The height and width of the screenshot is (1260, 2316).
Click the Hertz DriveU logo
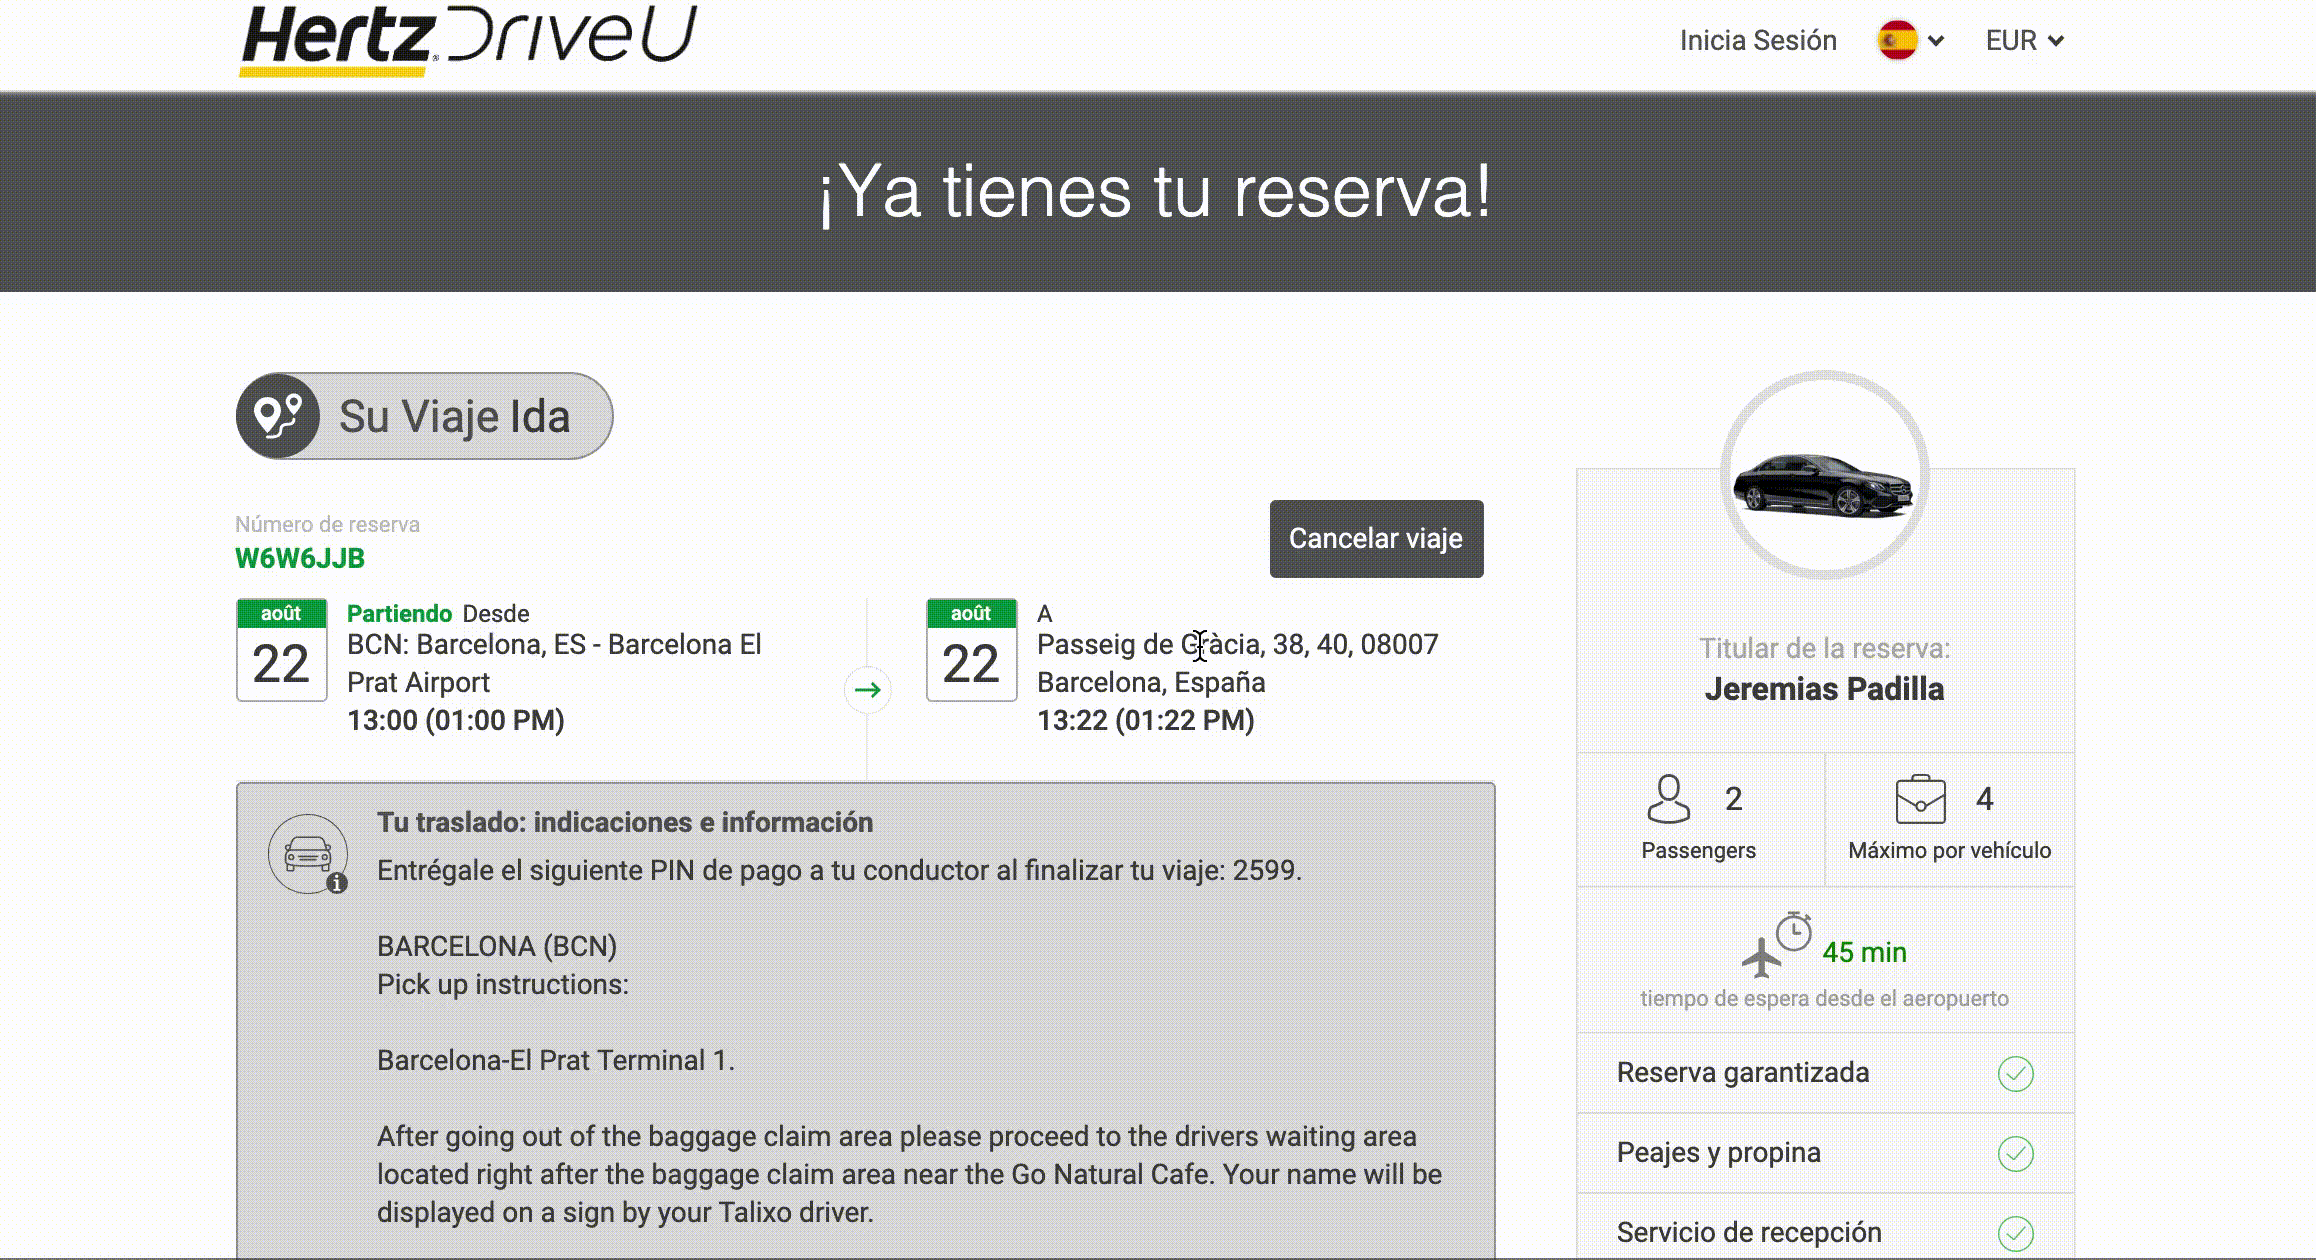pos(467,38)
